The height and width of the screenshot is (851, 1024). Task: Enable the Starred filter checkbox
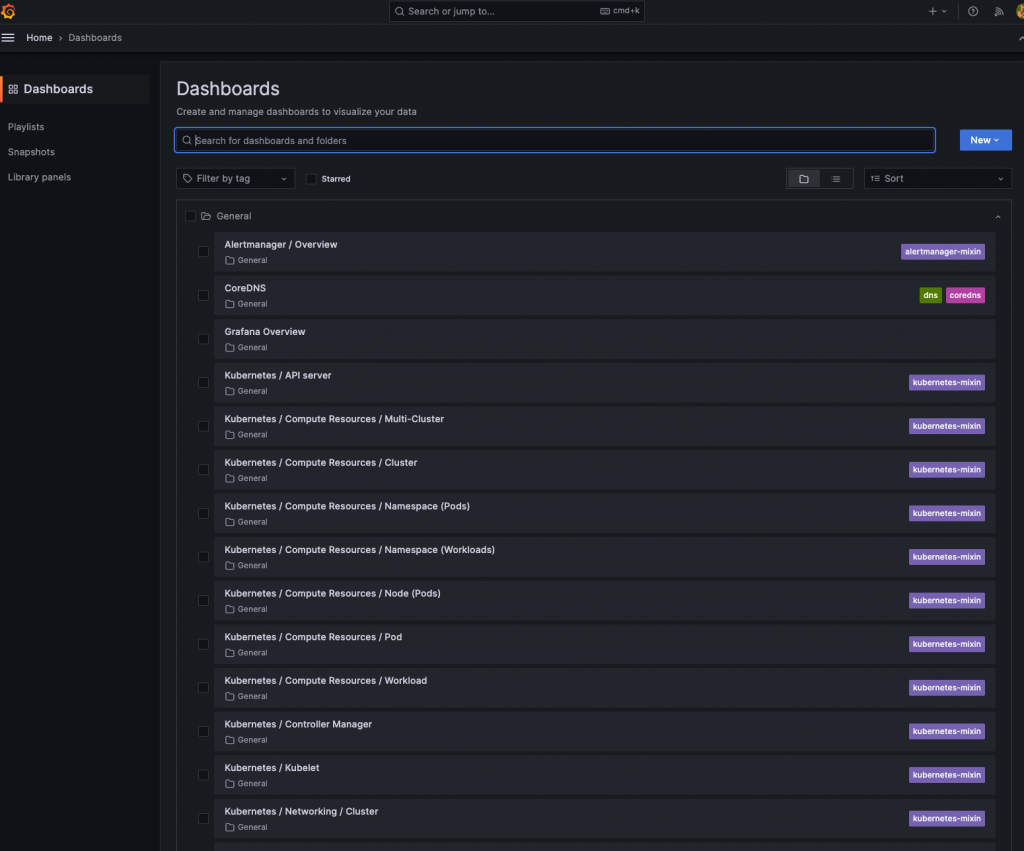pos(311,179)
